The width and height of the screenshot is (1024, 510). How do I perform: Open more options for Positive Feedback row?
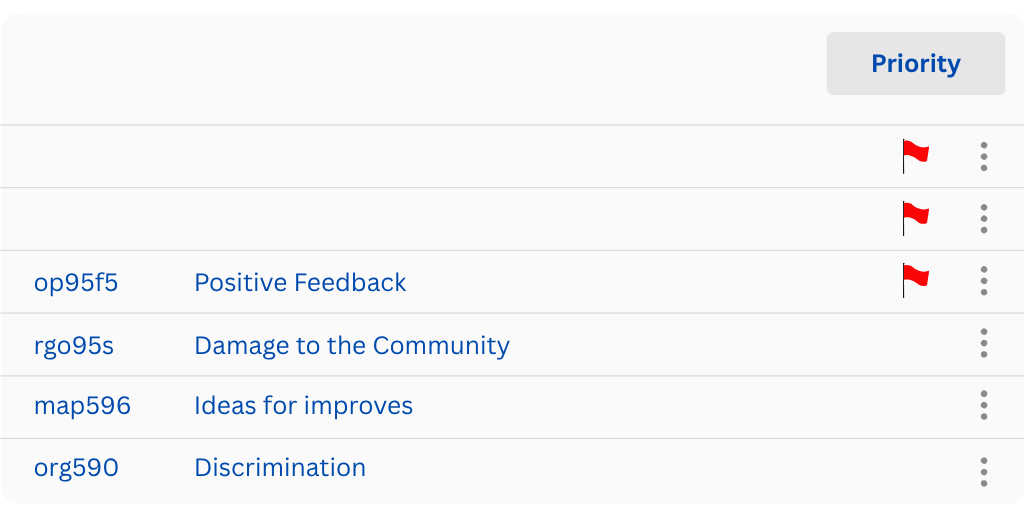[x=984, y=281]
